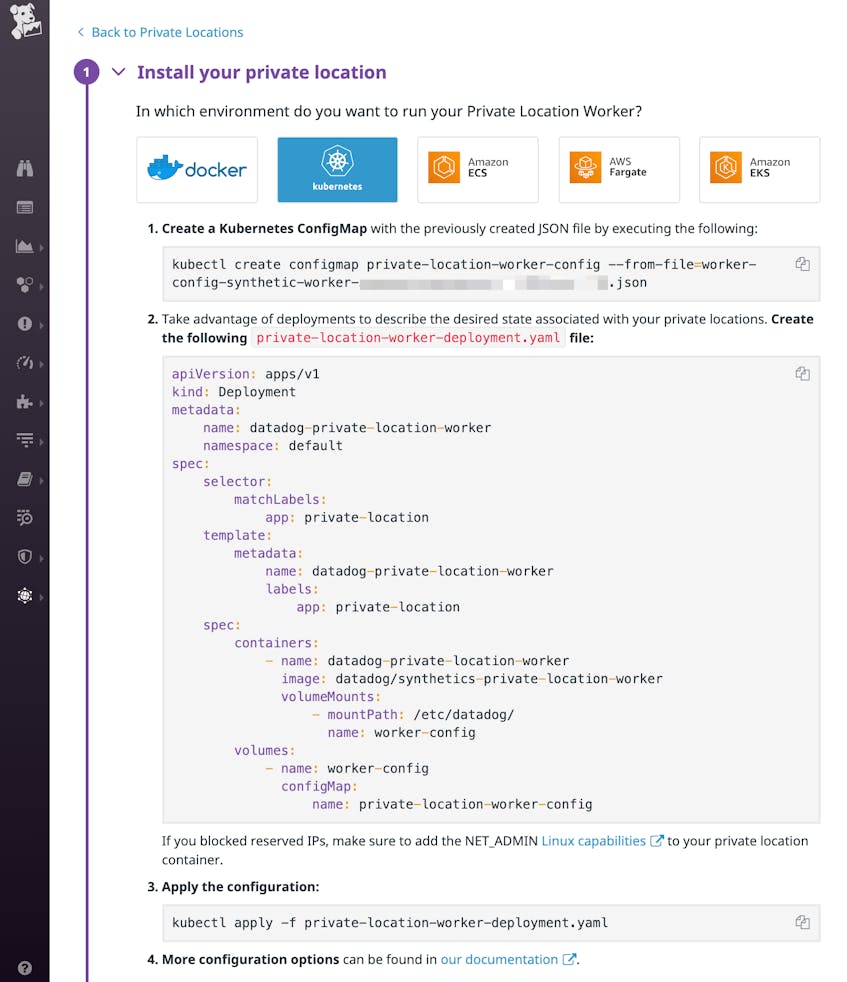Click the volumeMounts: line in YAML

pos(331,697)
